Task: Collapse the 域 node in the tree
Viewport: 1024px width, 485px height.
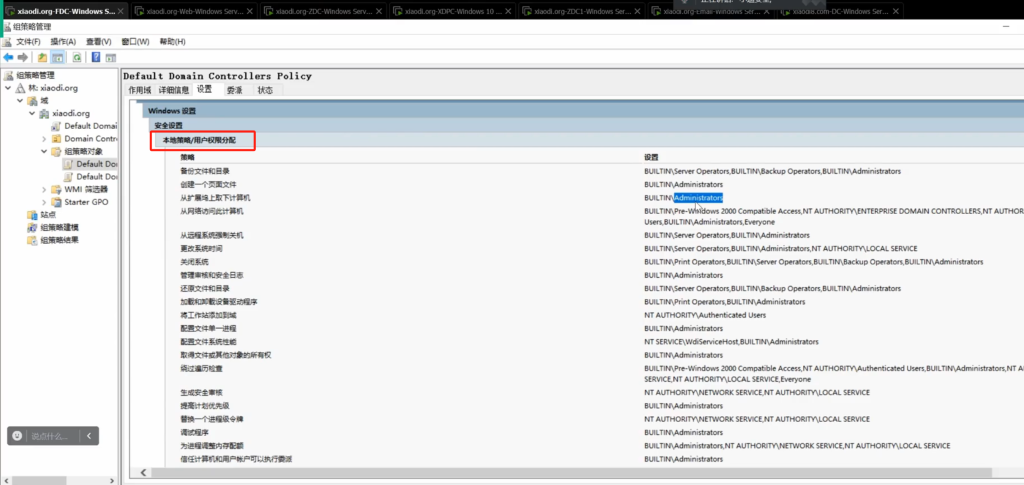Action: (20, 101)
